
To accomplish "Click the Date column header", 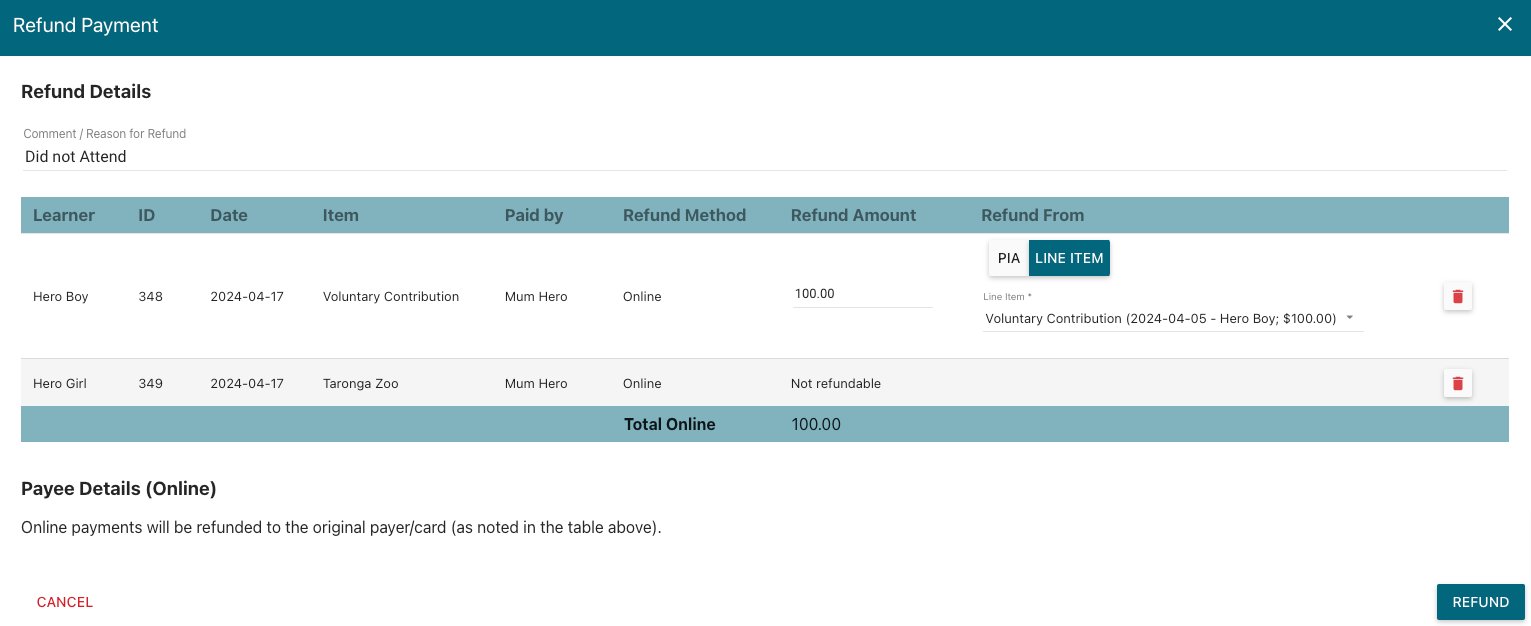I will click(x=229, y=215).
